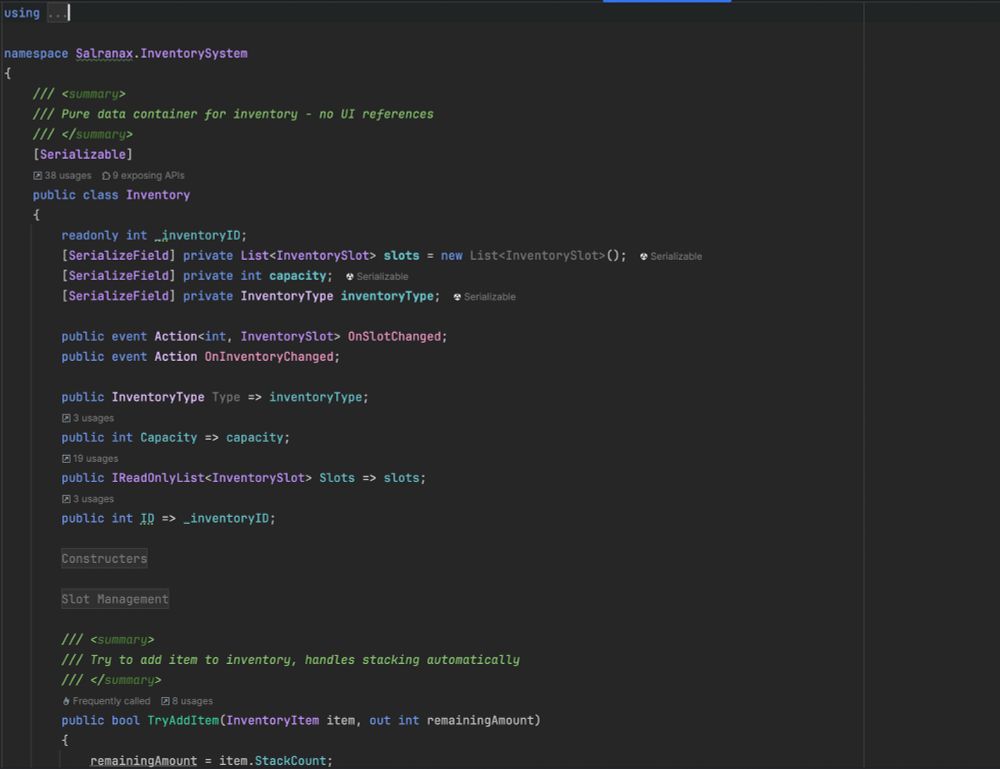Click IReadOnlyList in the Slots property line
The height and width of the screenshot is (769, 1000).
tap(158, 478)
